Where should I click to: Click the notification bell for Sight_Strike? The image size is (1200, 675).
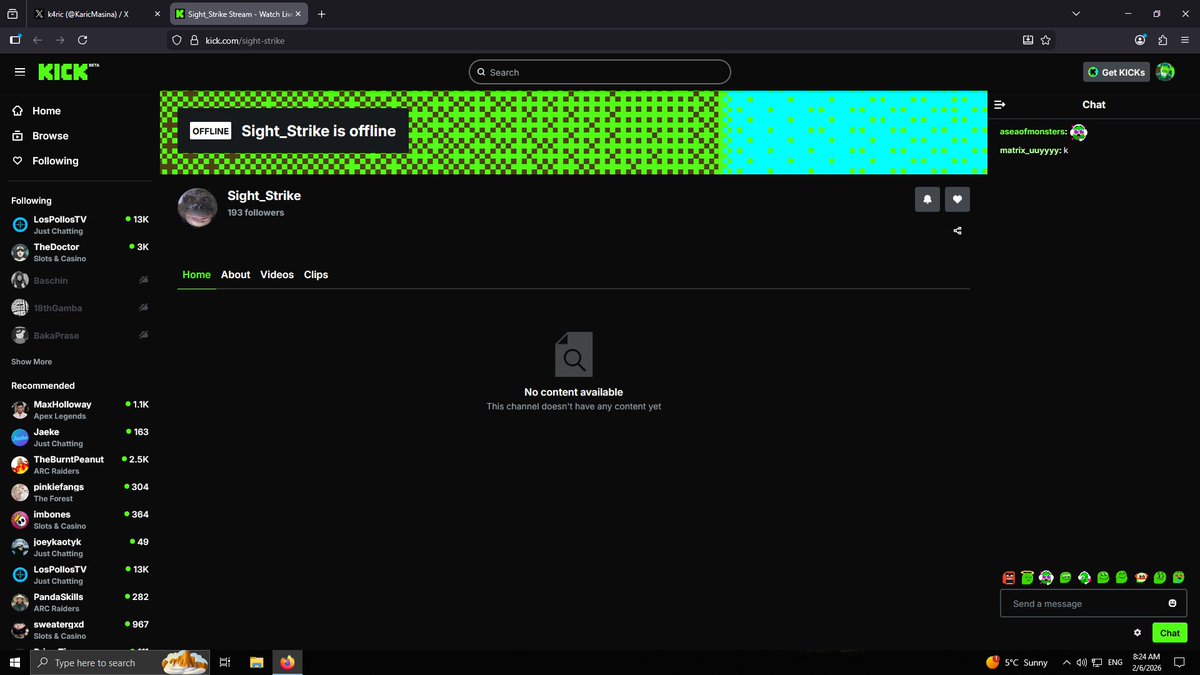pos(927,200)
